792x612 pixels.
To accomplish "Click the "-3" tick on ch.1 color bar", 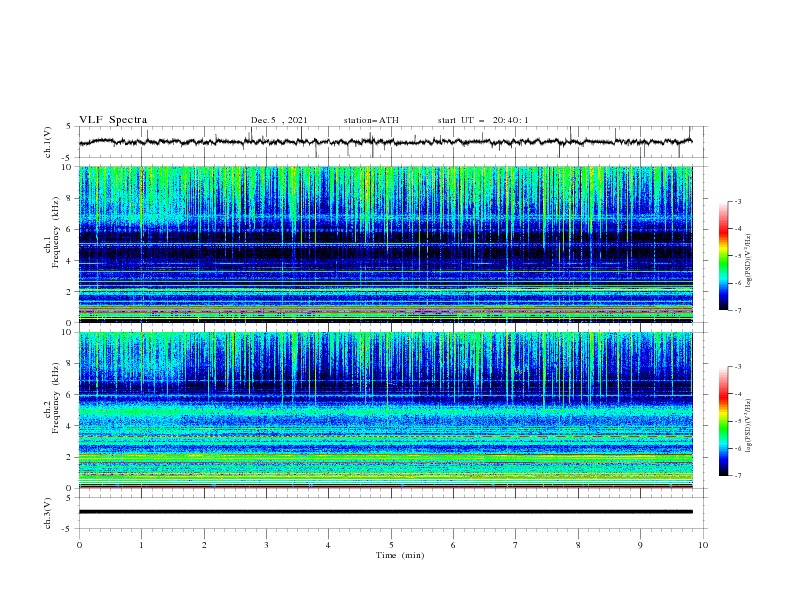I will [x=738, y=201].
